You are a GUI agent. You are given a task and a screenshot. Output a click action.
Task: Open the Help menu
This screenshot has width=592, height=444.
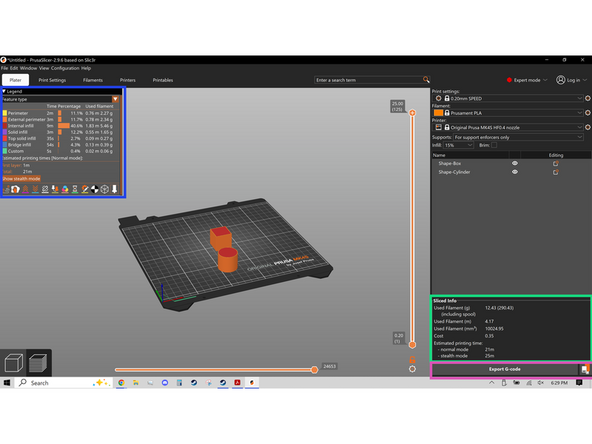tap(86, 68)
